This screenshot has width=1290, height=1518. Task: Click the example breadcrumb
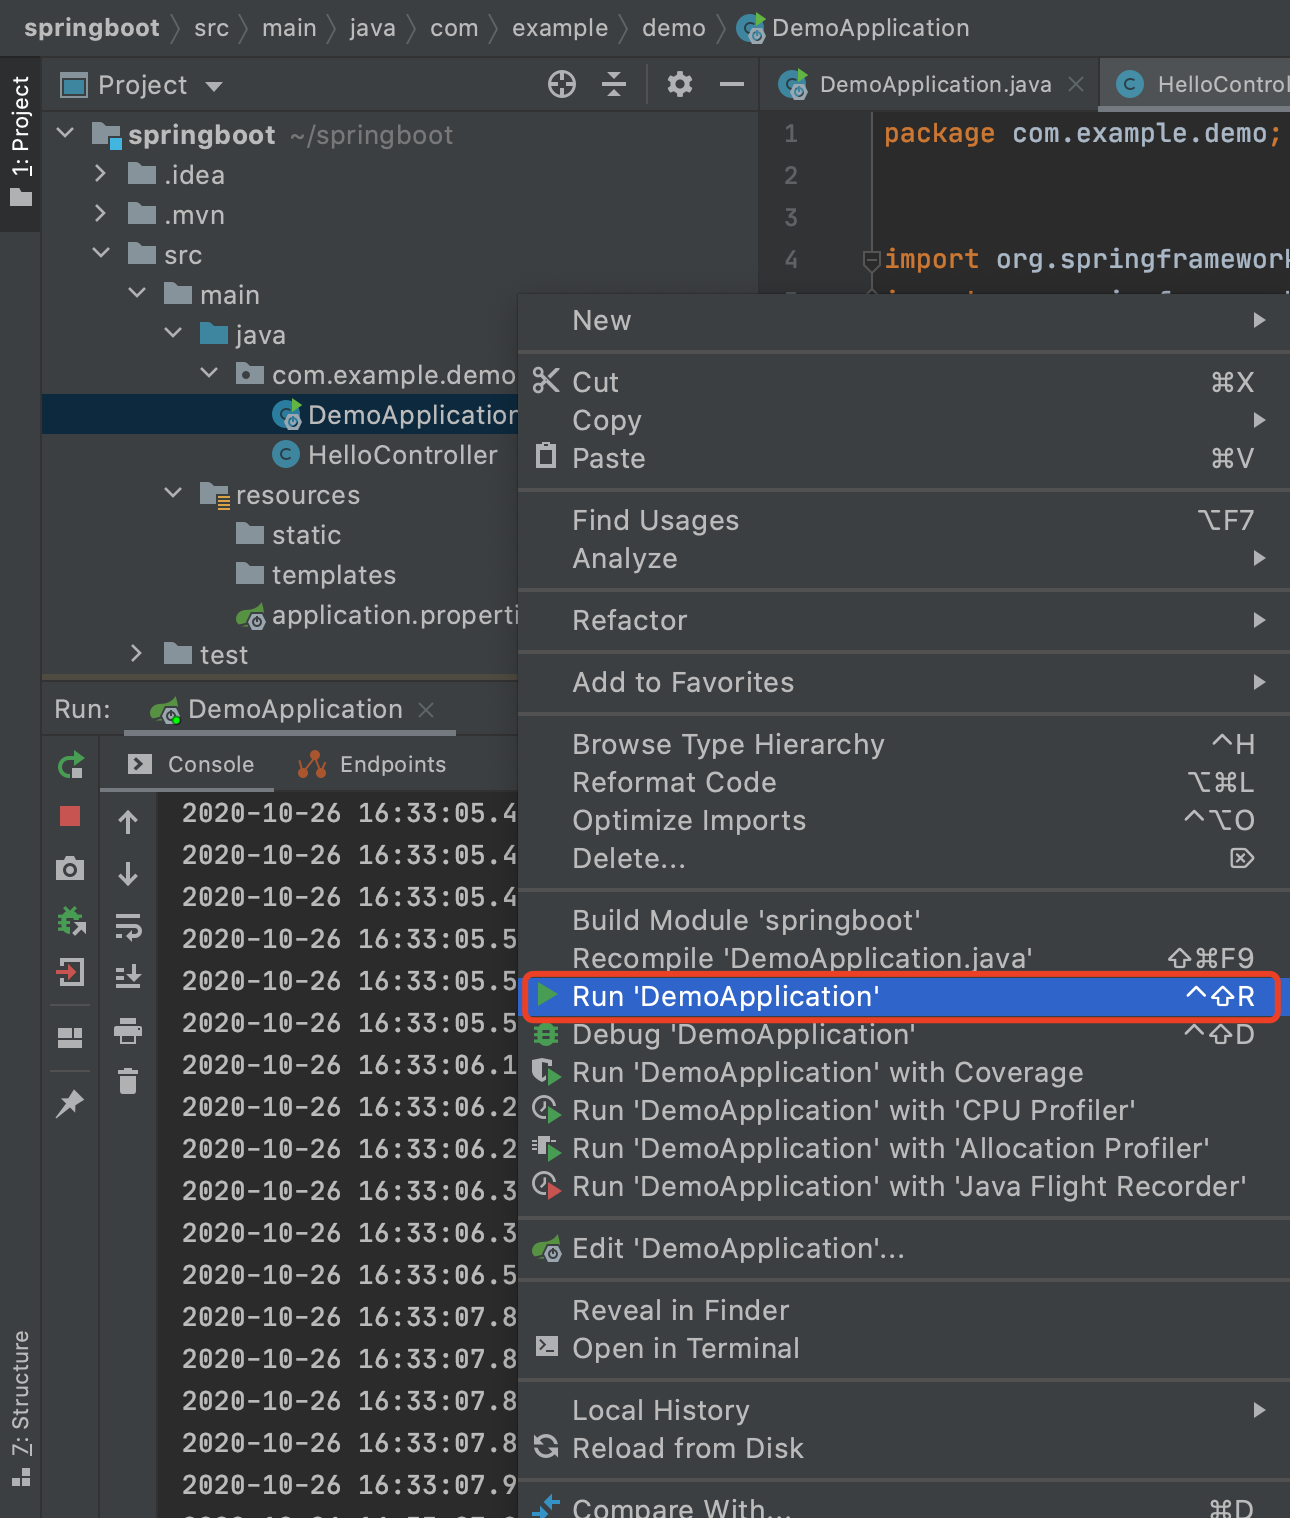pos(560,28)
